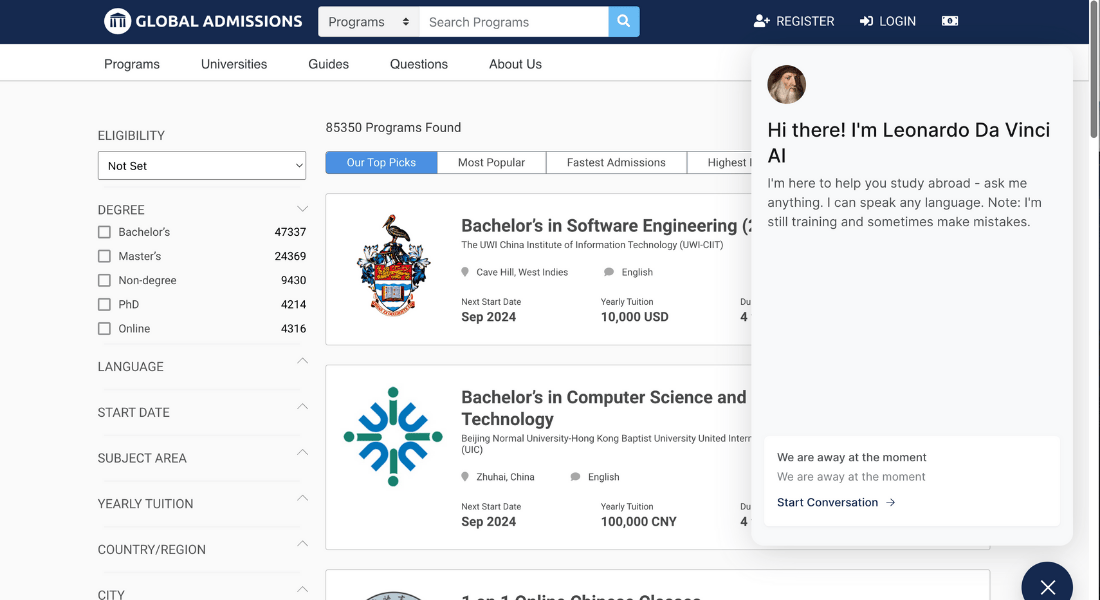Image resolution: width=1100 pixels, height=600 pixels.
Task: Open the Guides nav menu item
Action: click(328, 64)
